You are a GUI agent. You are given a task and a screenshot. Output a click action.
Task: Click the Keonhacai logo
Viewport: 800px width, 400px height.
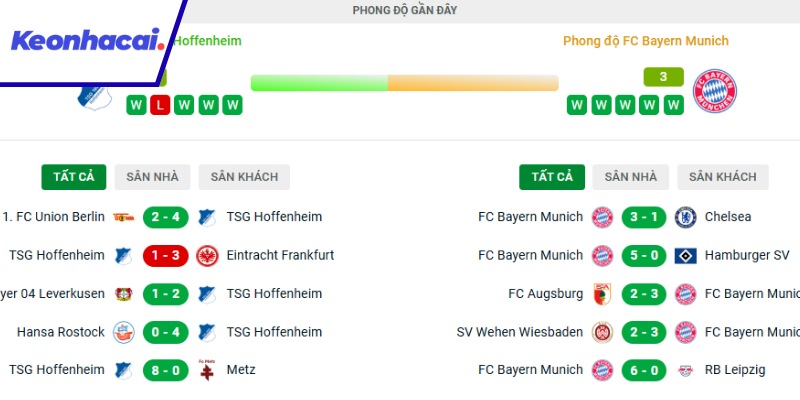pos(87,41)
